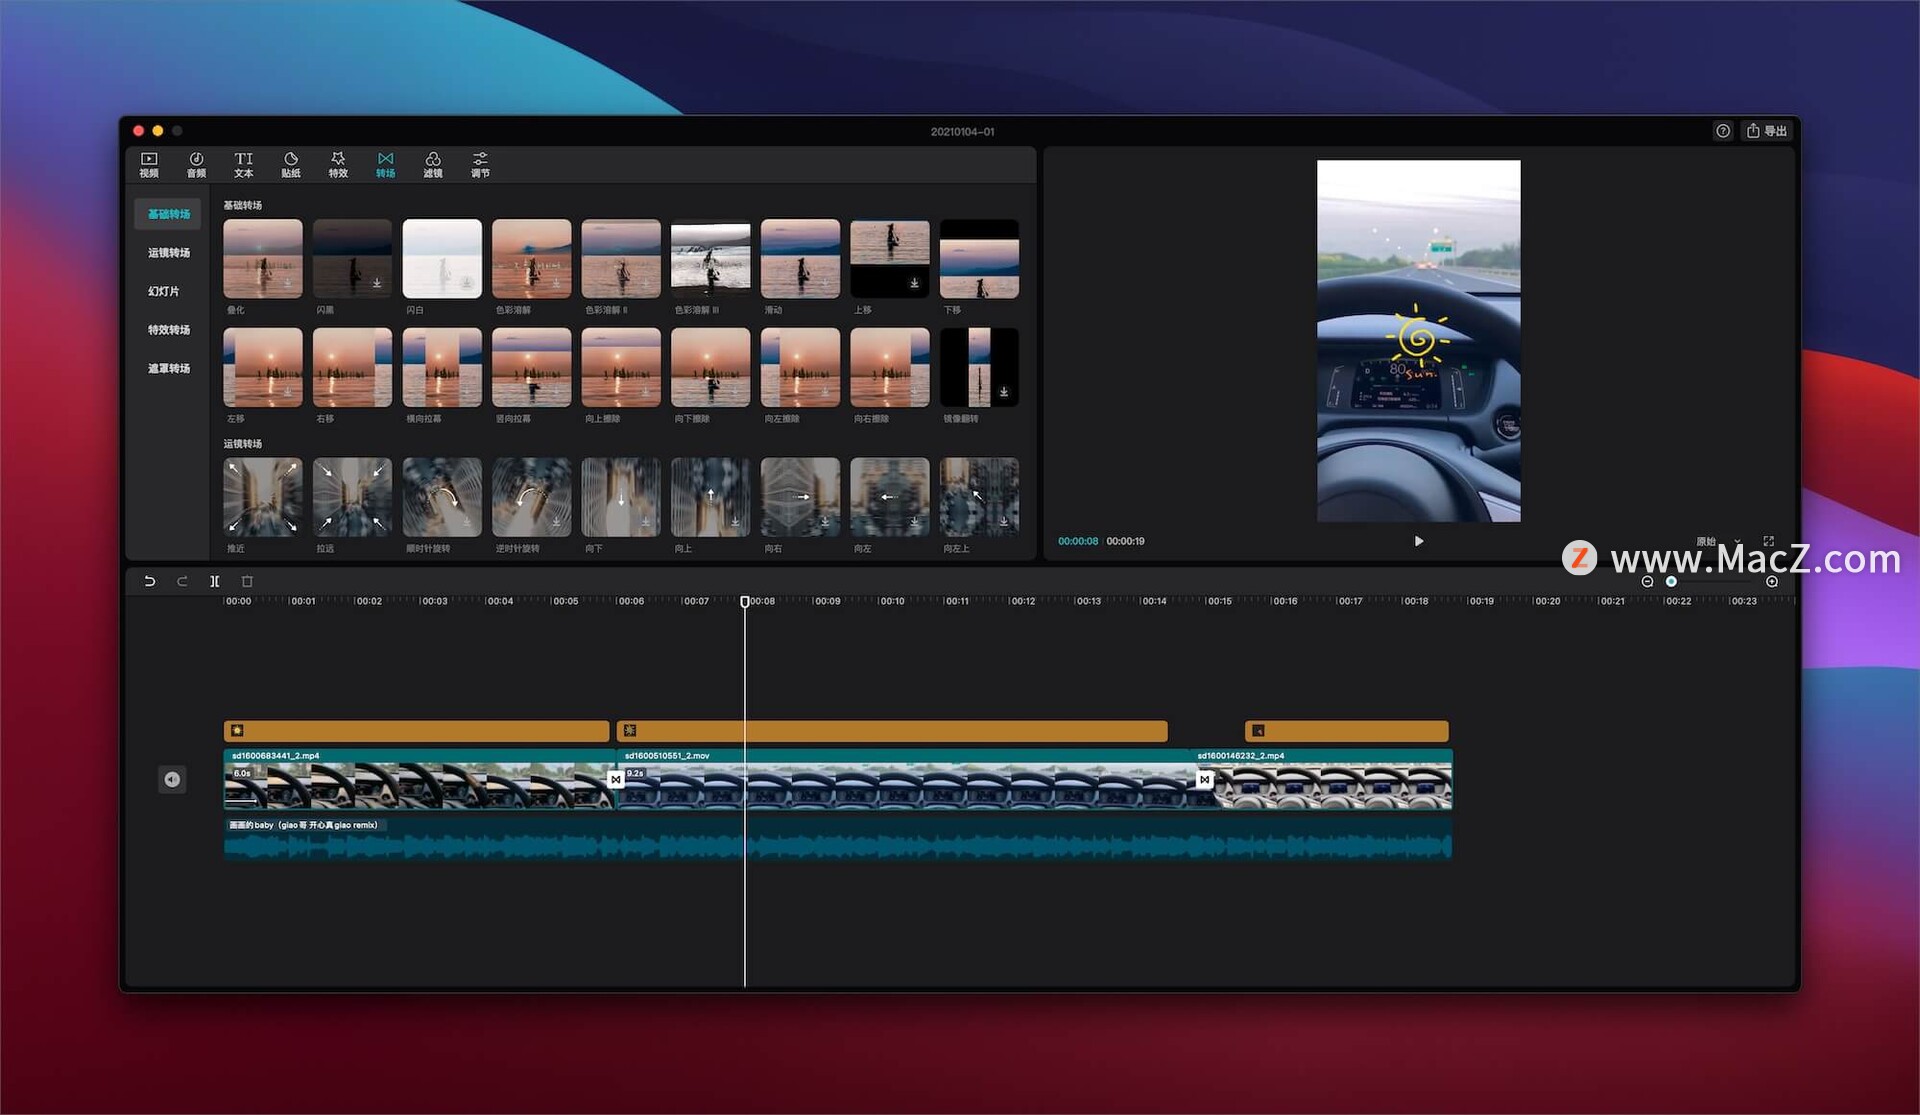
Task: Choose the 拉远 camera transition
Action: pos(352,497)
